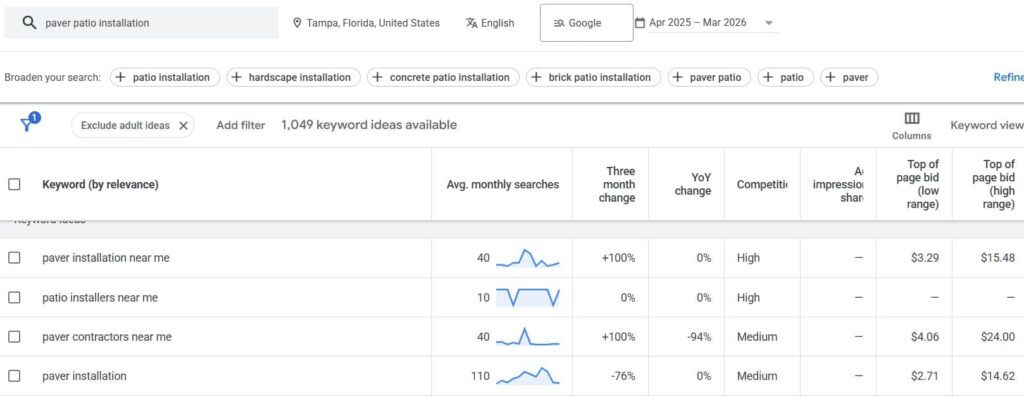1024x397 pixels.
Task: Remove the Exclude adult ideas filter
Action: point(184,125)
